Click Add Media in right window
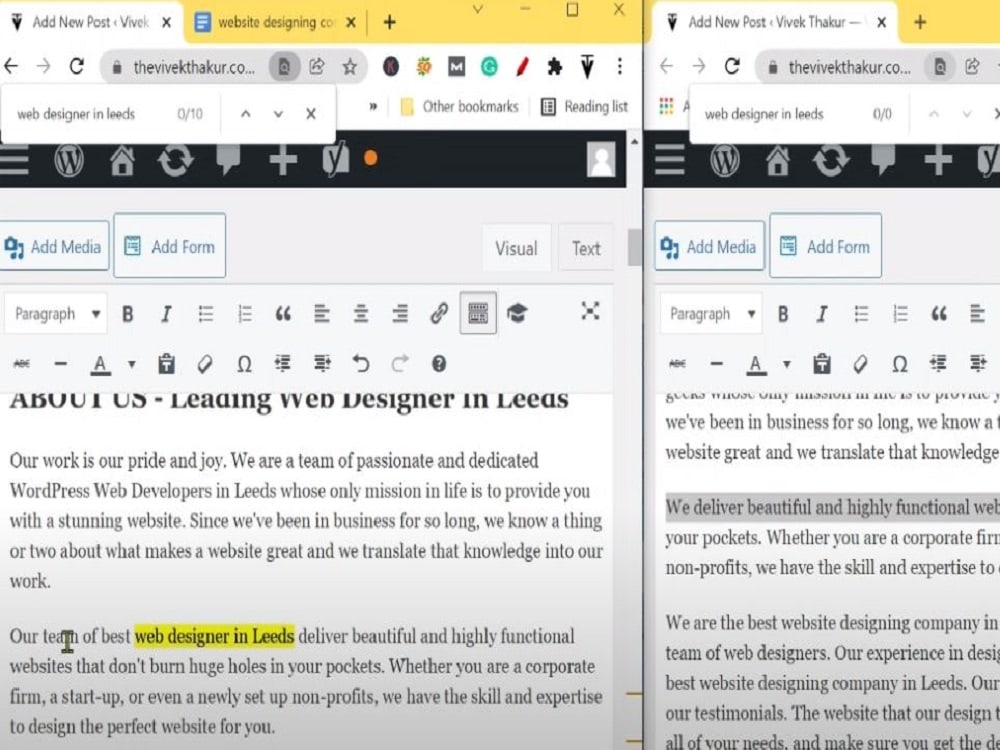Image resolution: width=1000 pixels, height=750 pixels. (x=710, y=246)
